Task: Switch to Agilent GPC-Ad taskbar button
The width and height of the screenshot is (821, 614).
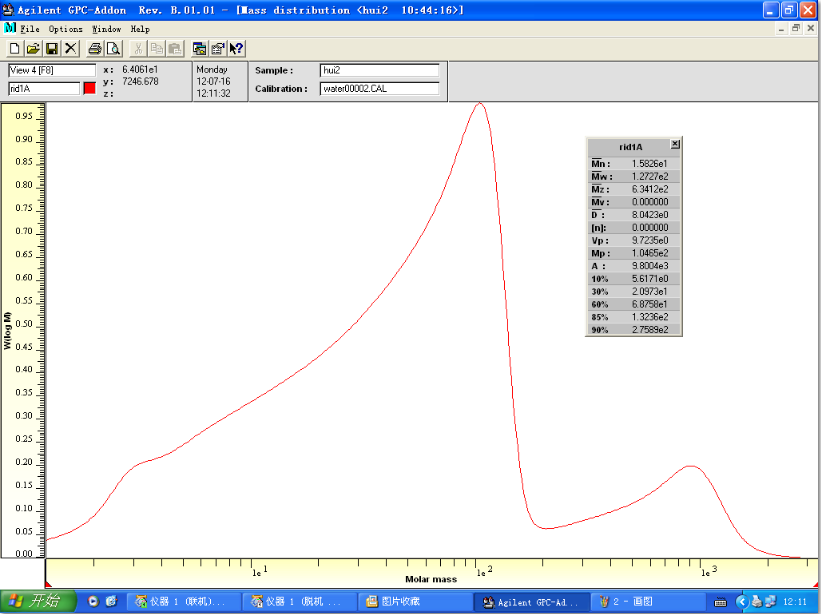Action: pyautogui.click(x=531, y=602)
